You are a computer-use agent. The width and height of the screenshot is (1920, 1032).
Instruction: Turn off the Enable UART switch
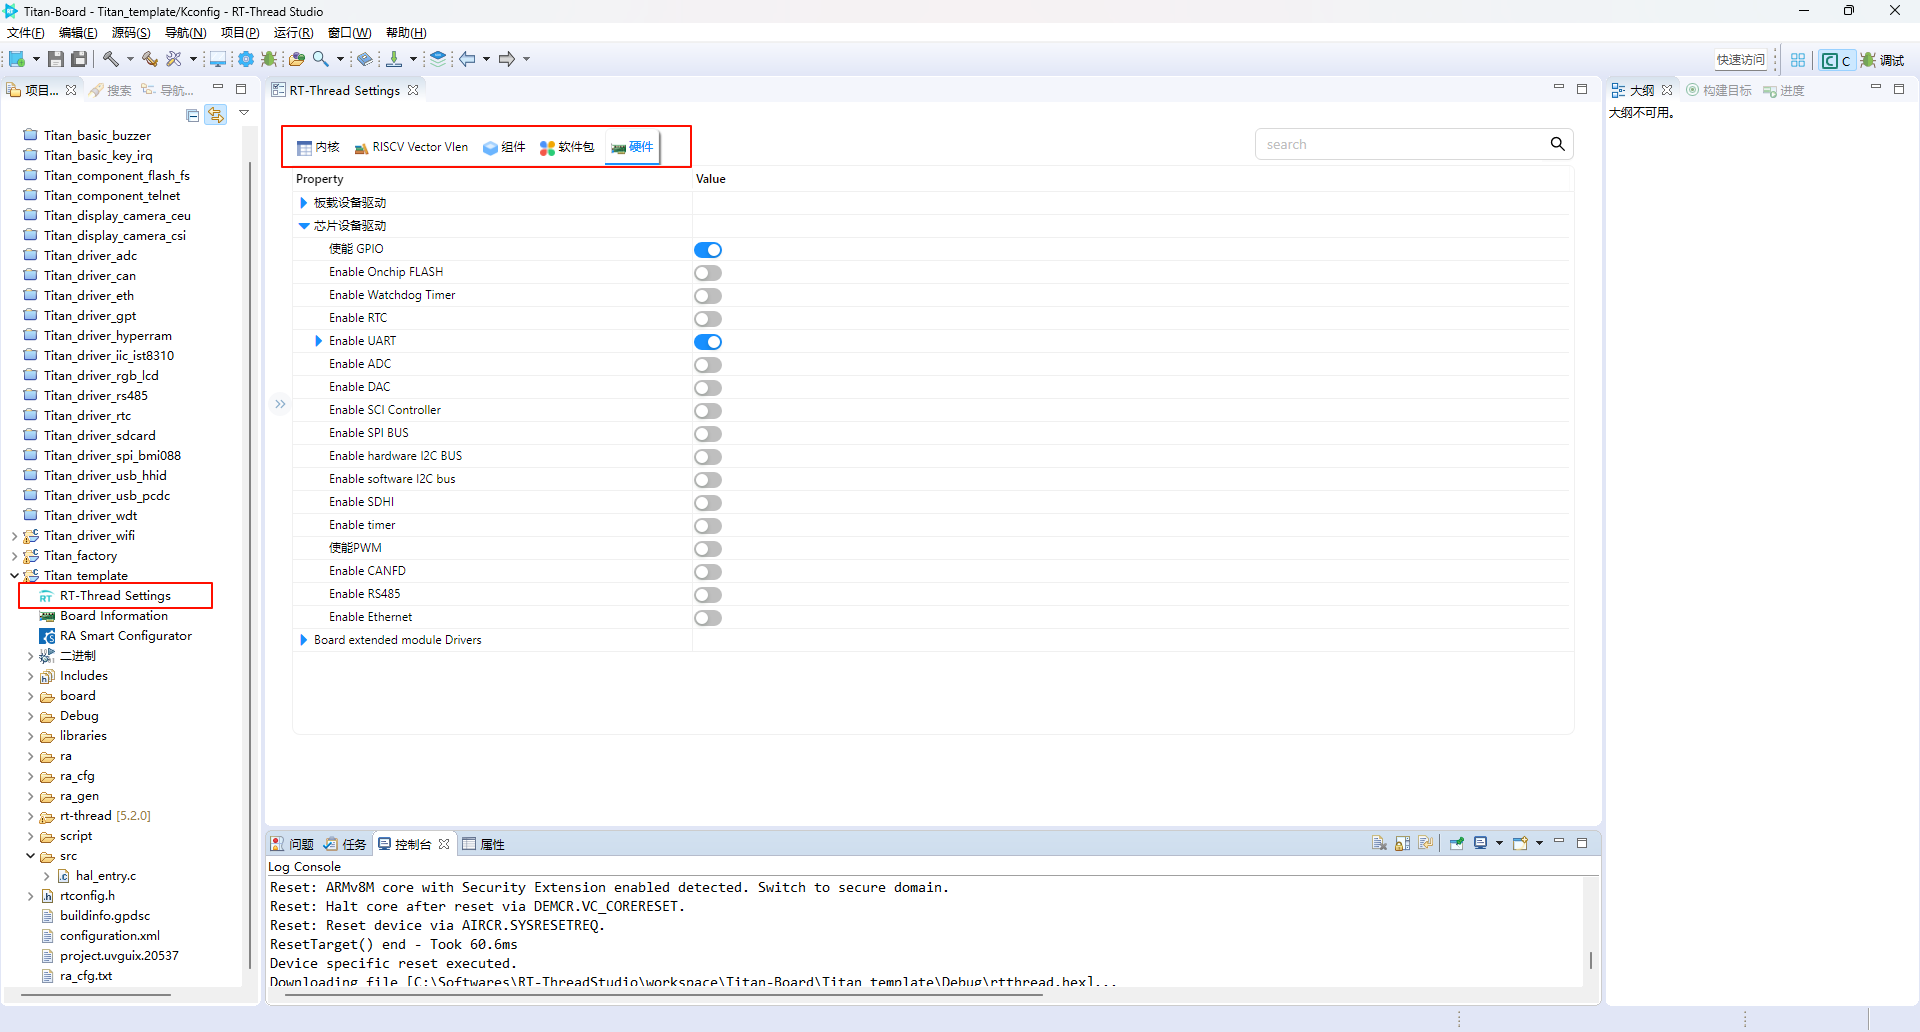point(708,342)
